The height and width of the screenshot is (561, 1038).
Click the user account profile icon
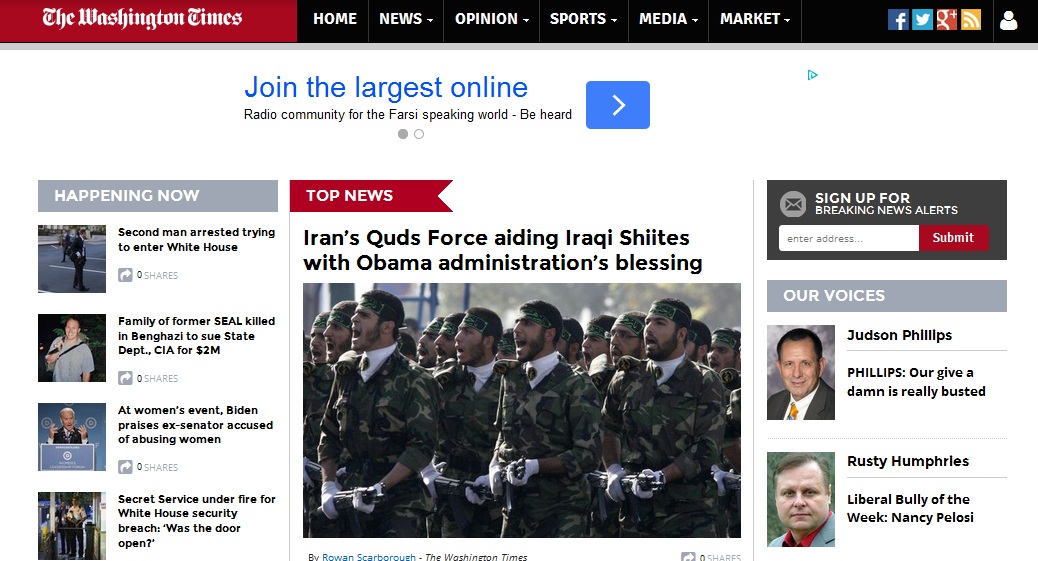point(1008,20)
